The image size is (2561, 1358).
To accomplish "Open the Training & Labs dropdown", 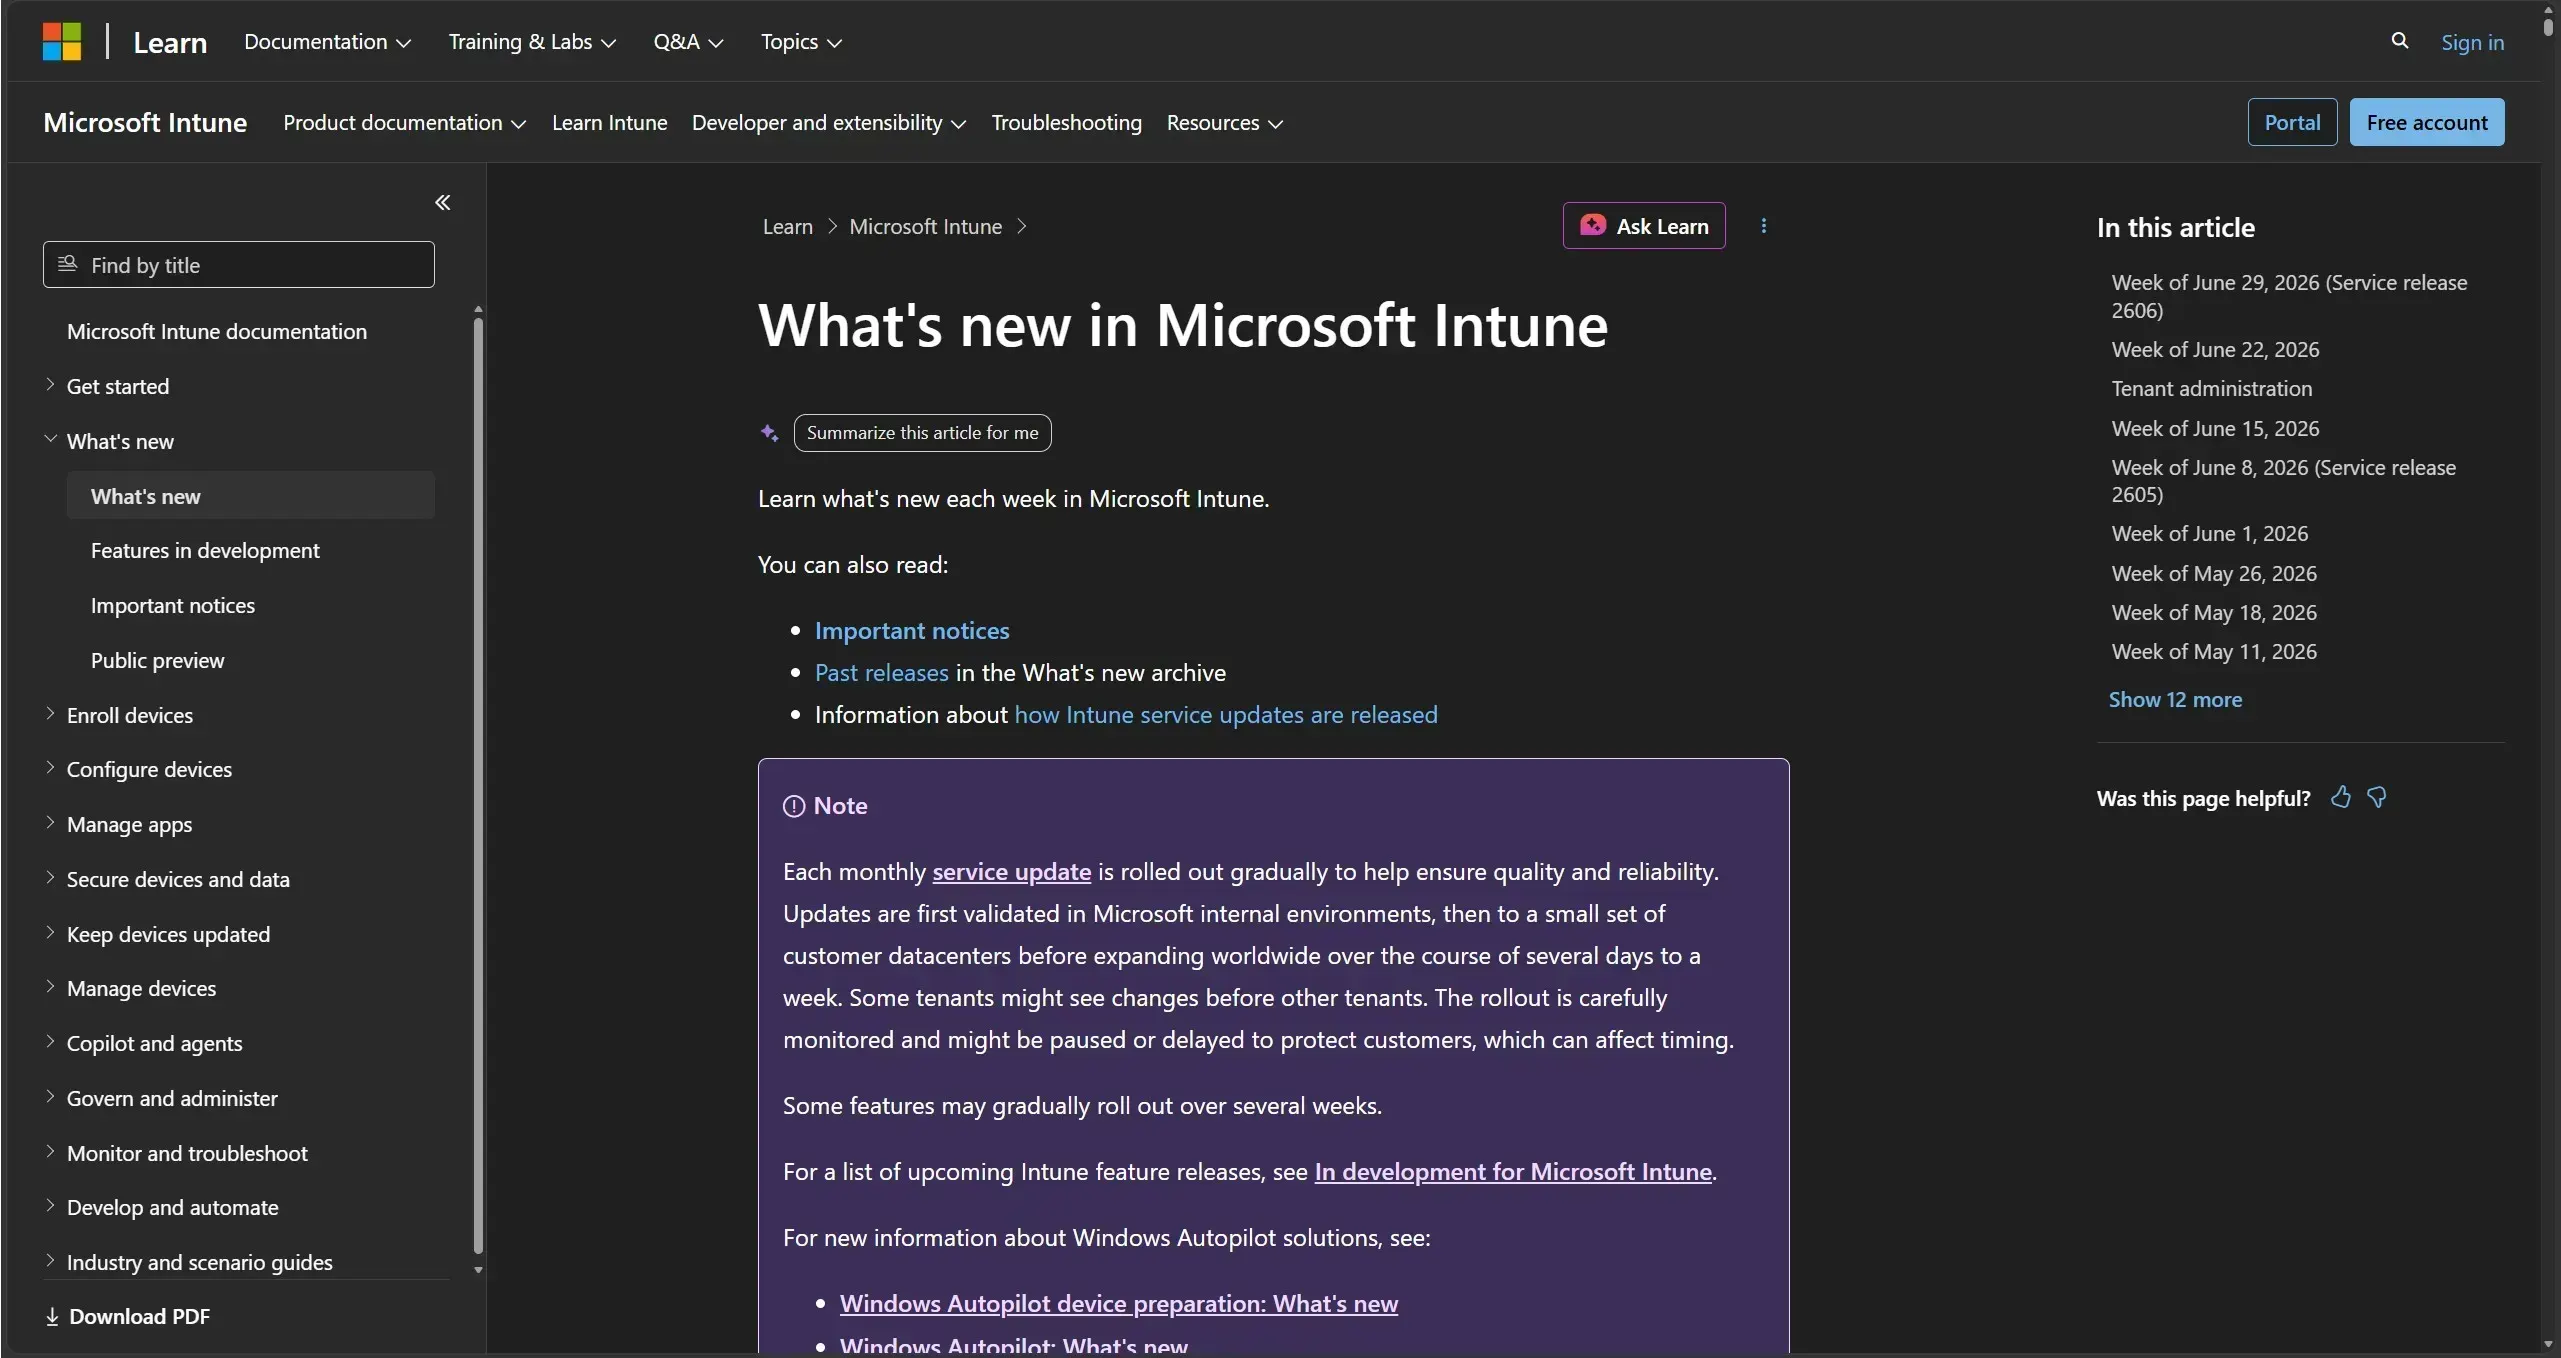I will pos(532,42).
